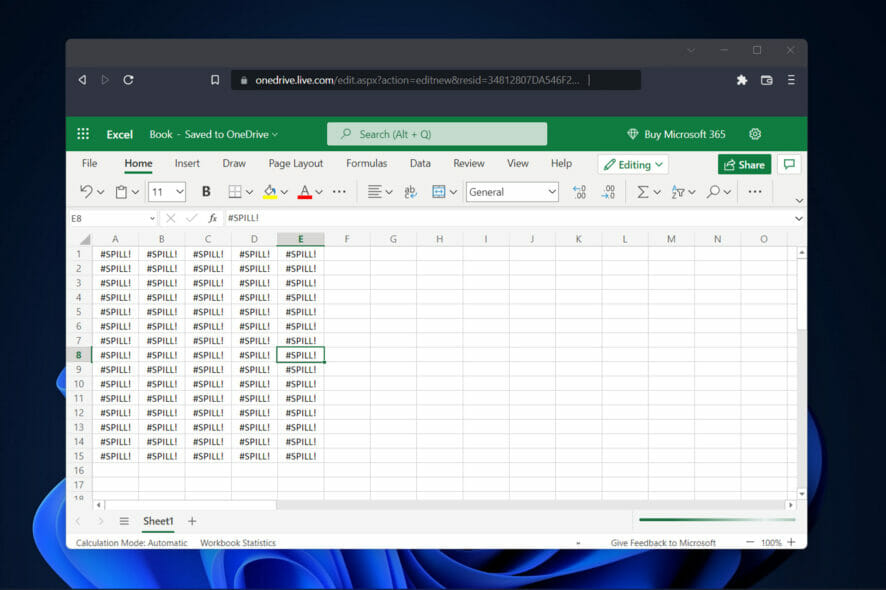The height and width of the screenshot is (590, 886).
Task: Open the comments pane icon
Action: pos(789,164)
